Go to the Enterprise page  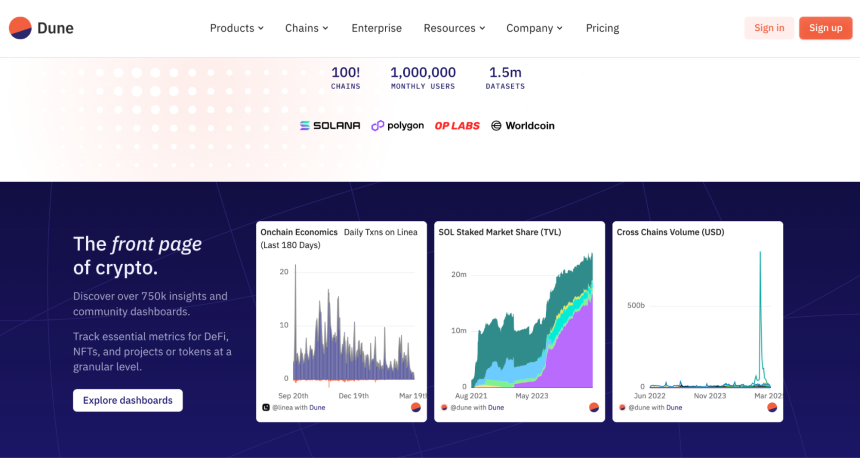[377, 28]
